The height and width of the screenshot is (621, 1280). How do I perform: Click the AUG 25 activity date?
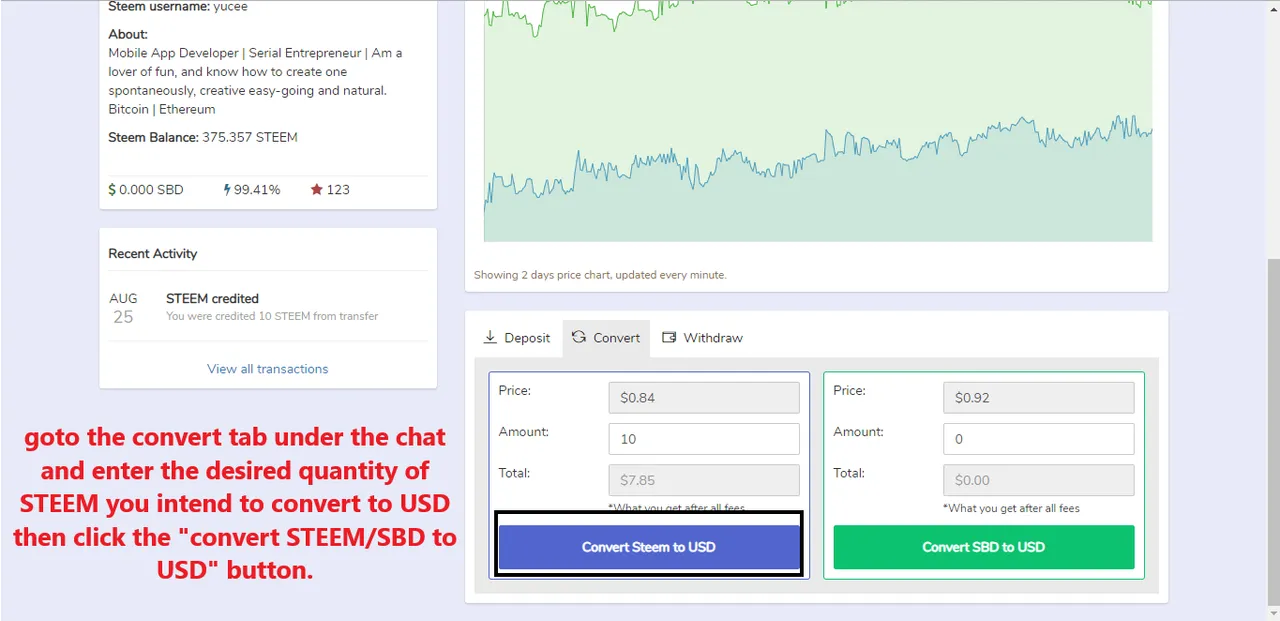click(x=123, y=308)
